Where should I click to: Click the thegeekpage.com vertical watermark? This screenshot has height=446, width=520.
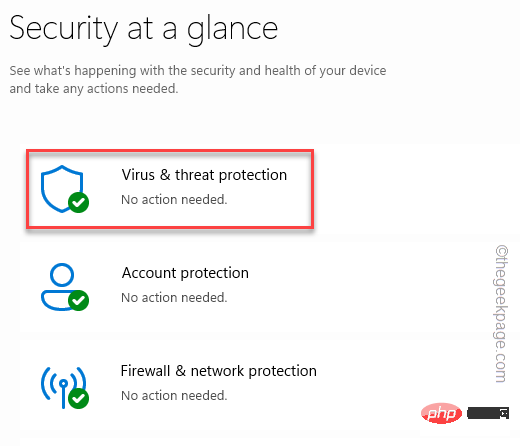point(501,314)
